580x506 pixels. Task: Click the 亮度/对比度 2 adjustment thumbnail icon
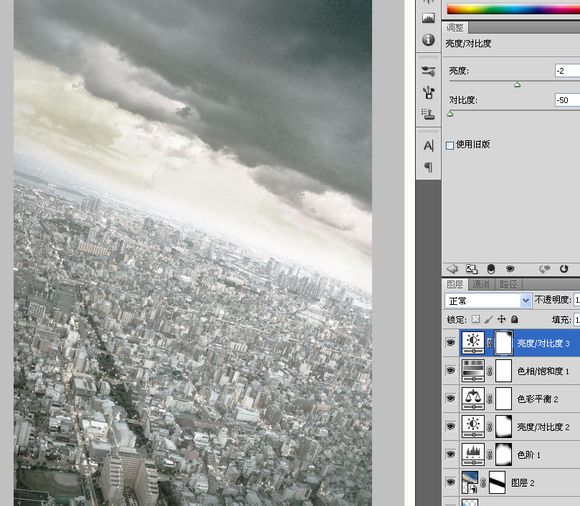[x=473, y=426]
